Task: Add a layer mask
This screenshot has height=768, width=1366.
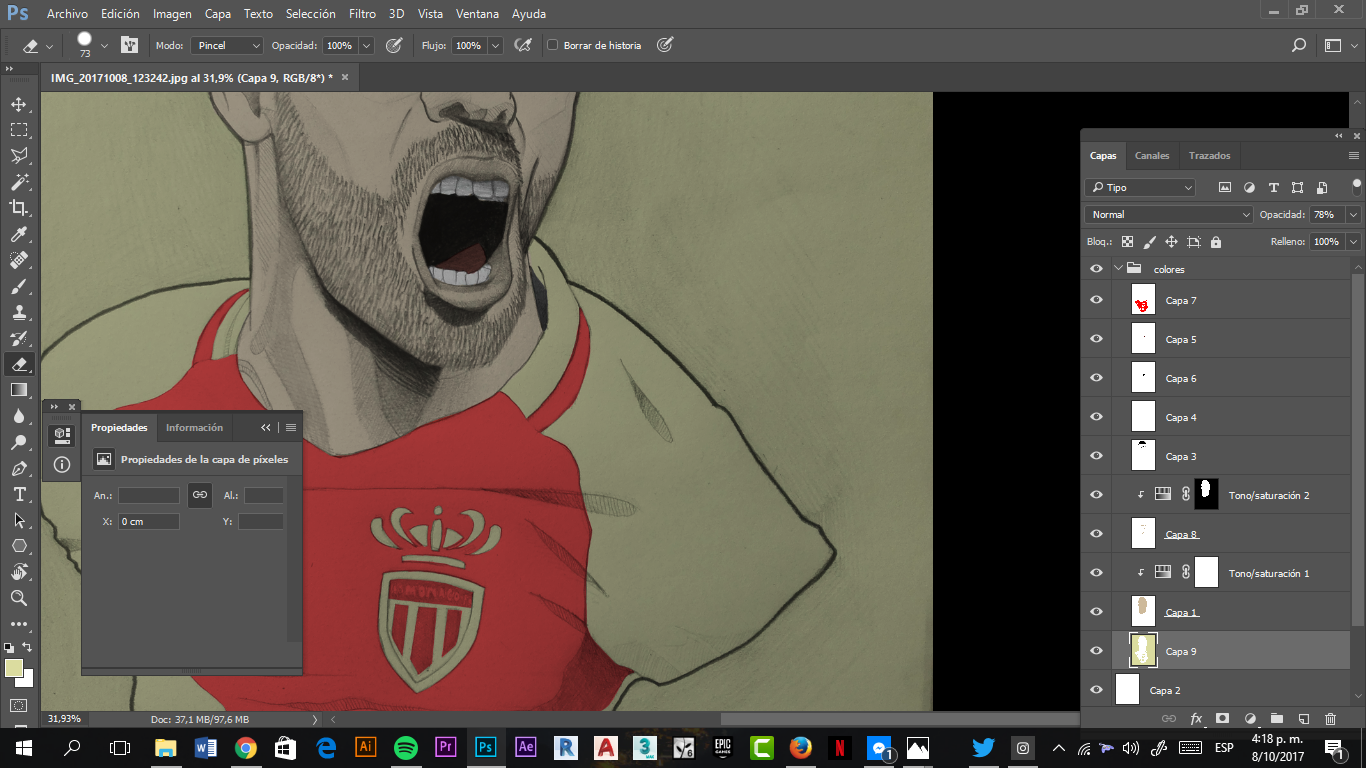Action: coord(1222,718)
